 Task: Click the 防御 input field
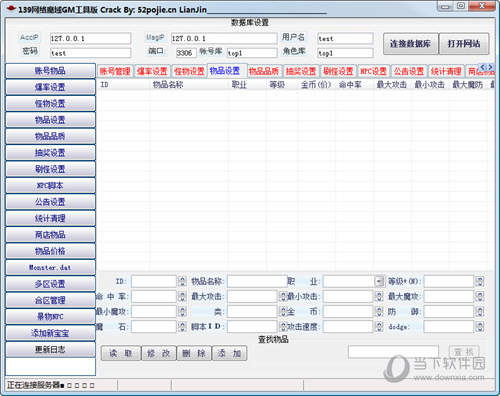coord(449,312)
